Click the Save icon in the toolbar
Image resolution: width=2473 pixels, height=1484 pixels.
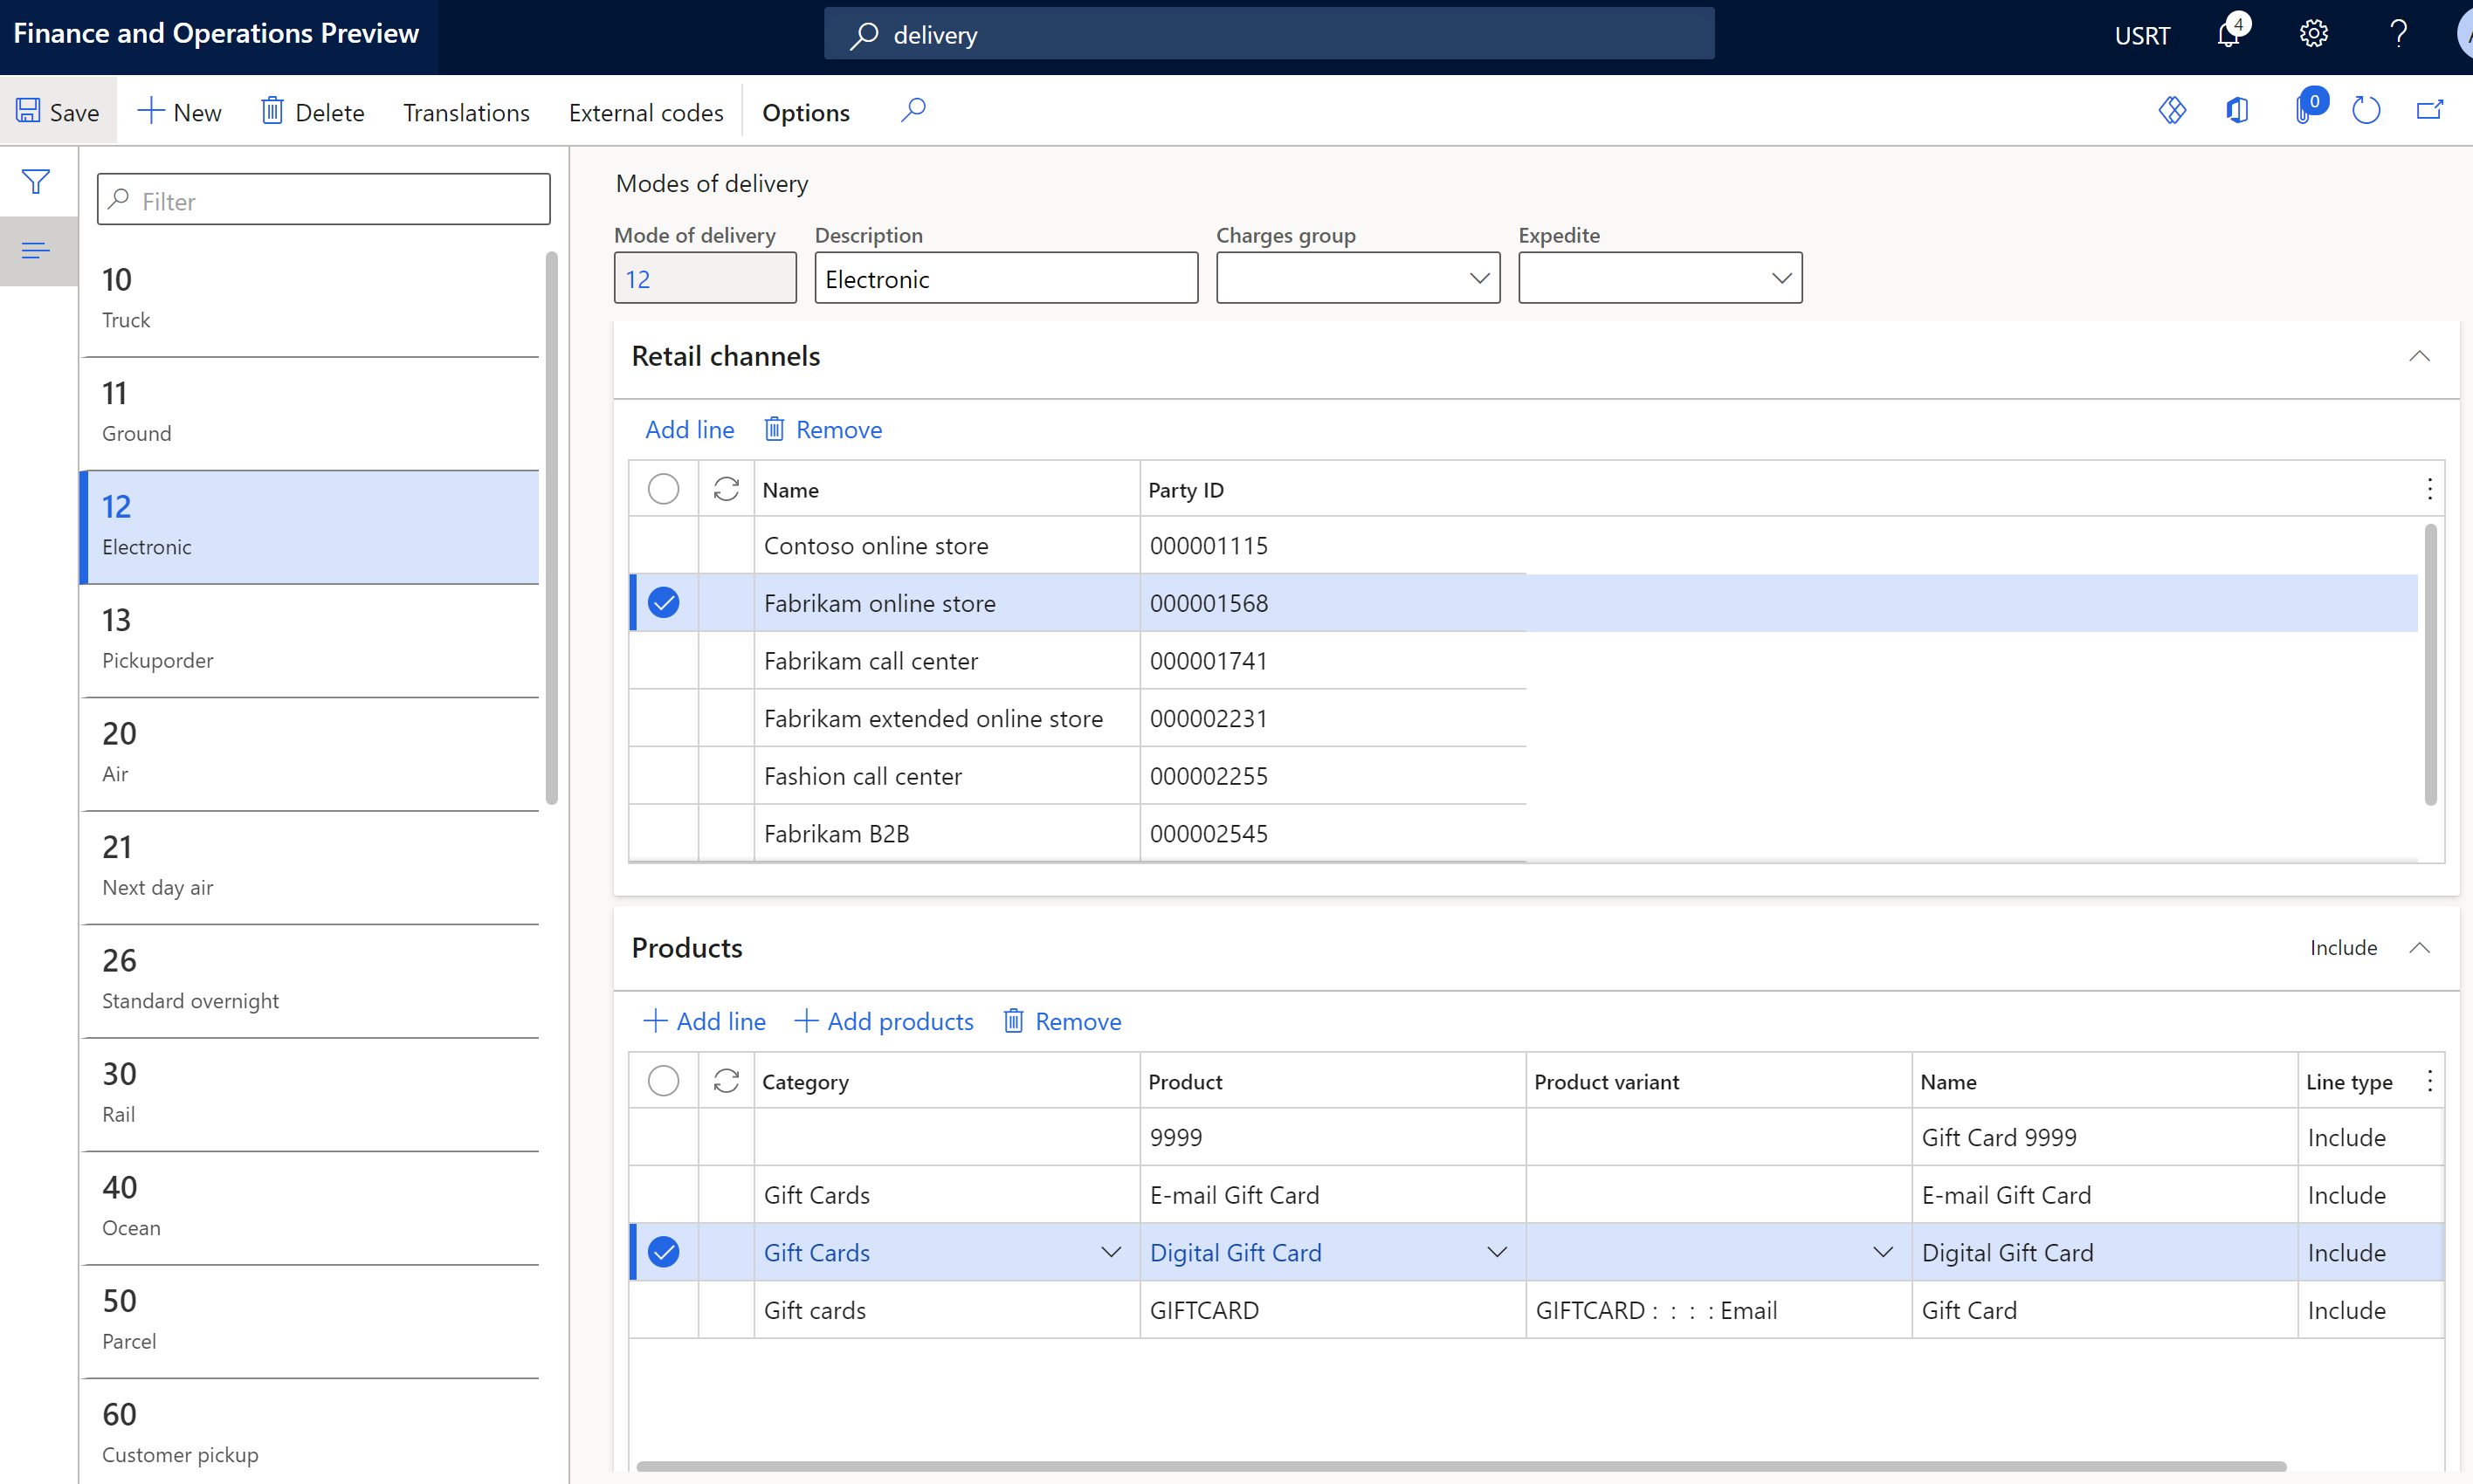click(x=28, y=112)
